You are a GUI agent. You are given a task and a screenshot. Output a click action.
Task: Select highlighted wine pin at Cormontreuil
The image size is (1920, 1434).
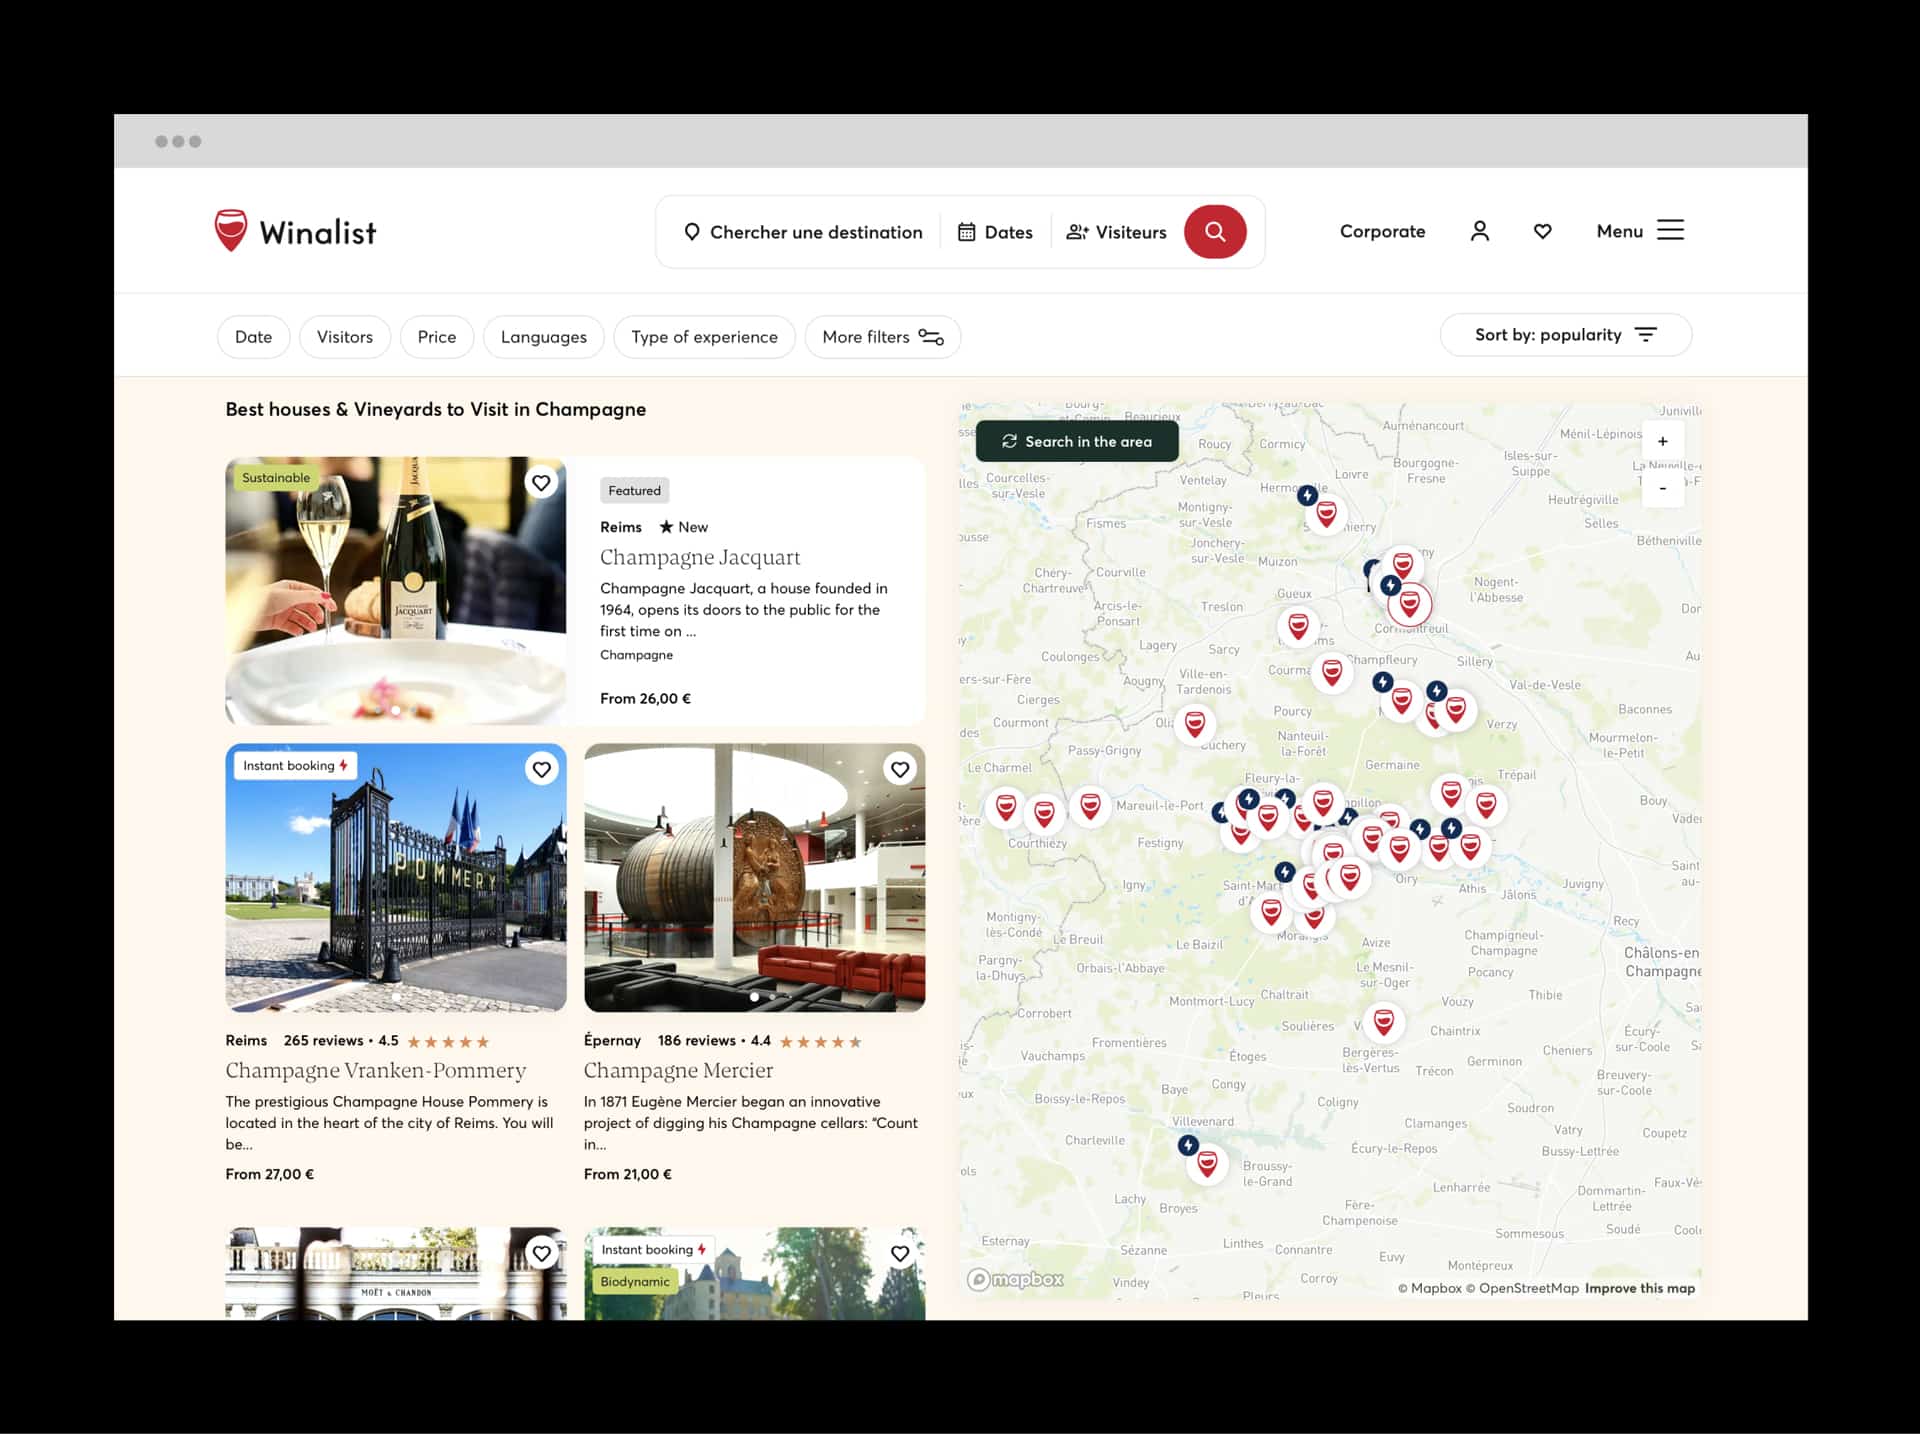(x=1410, y=604)
